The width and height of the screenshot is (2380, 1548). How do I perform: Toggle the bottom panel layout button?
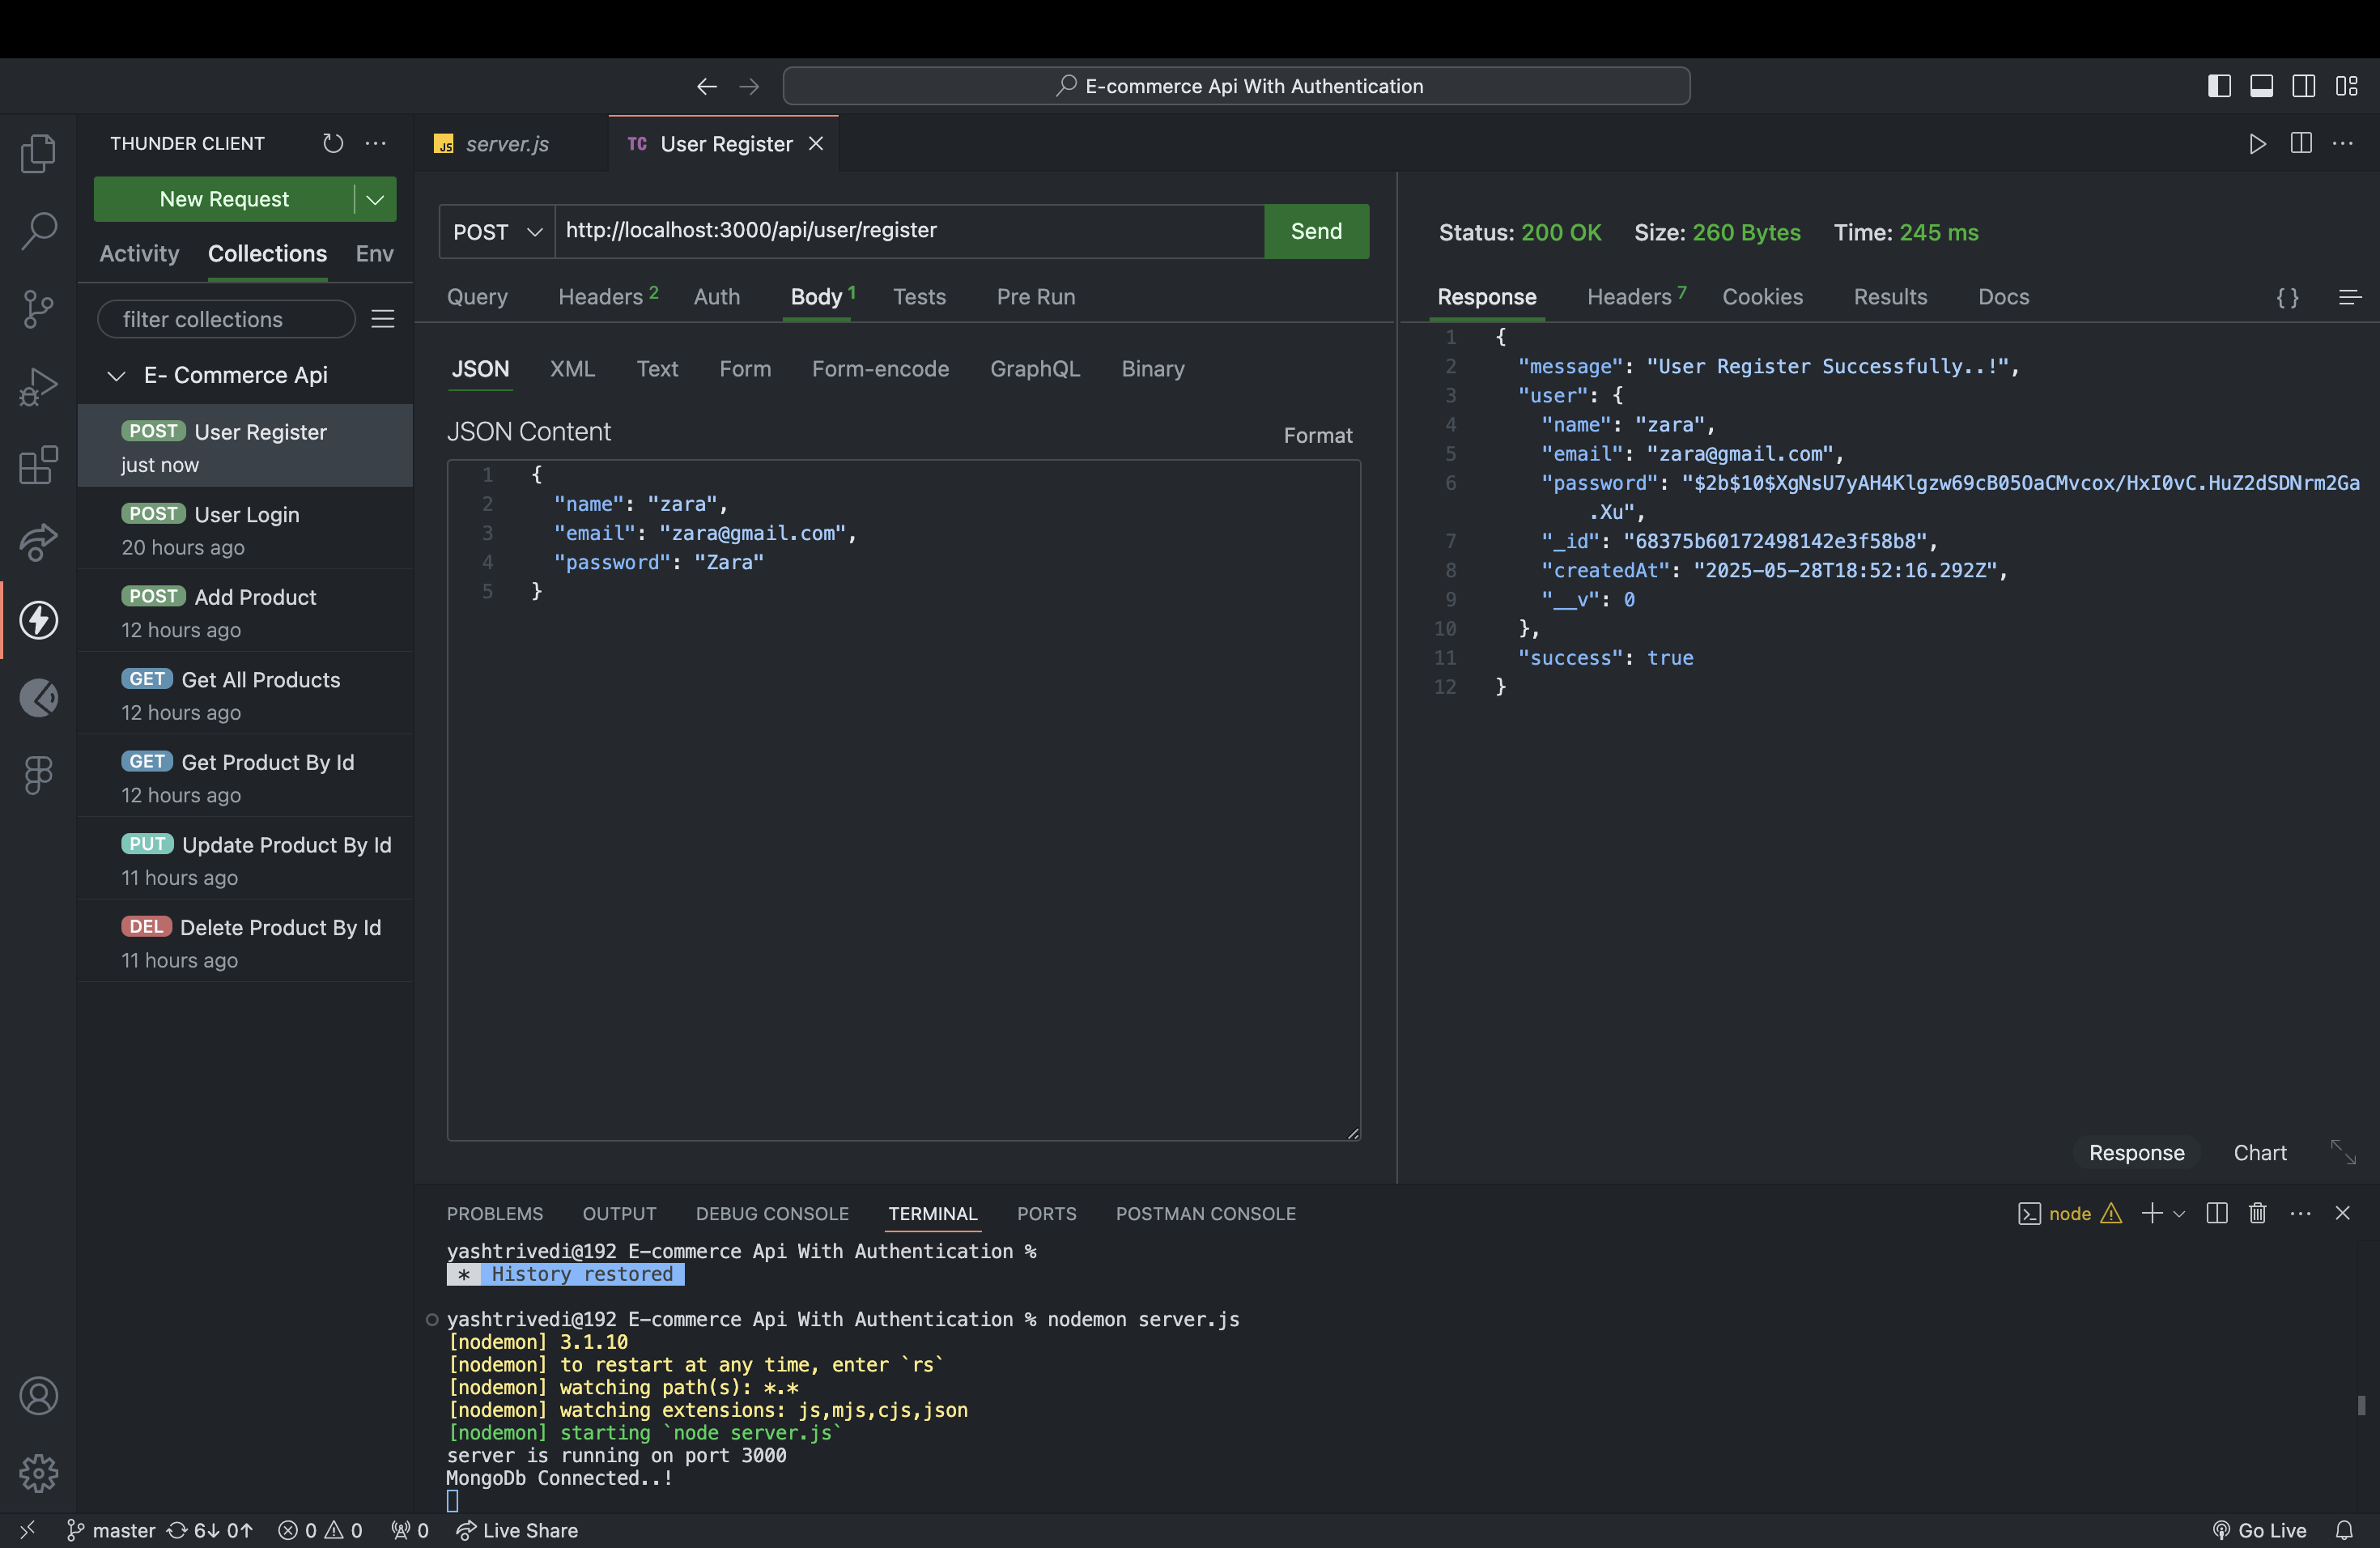pos(2261,86)
